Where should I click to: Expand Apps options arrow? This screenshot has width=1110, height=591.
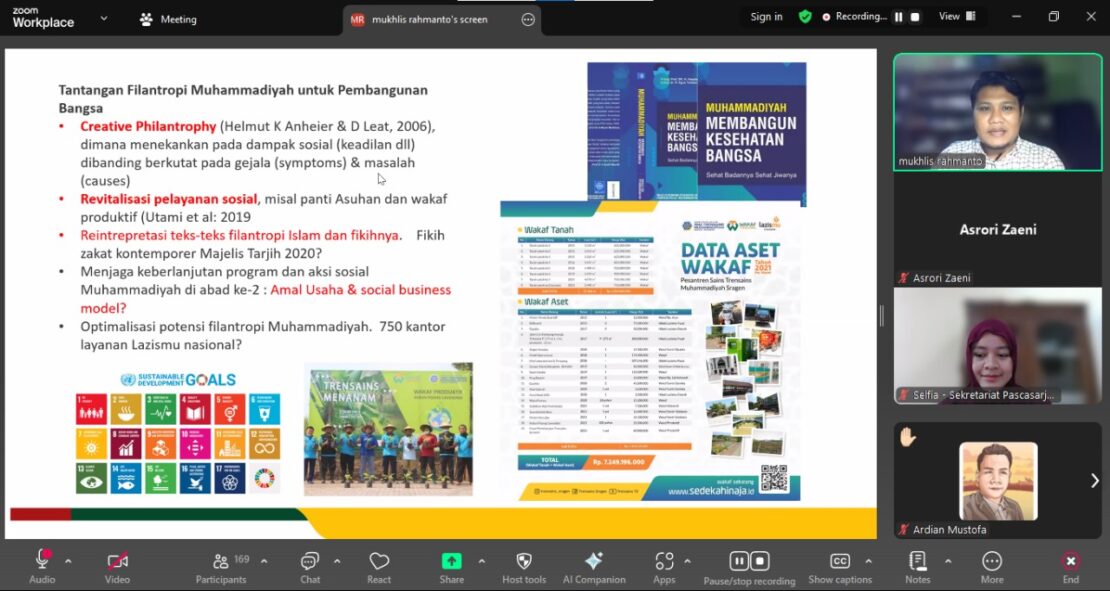[687, 561]
